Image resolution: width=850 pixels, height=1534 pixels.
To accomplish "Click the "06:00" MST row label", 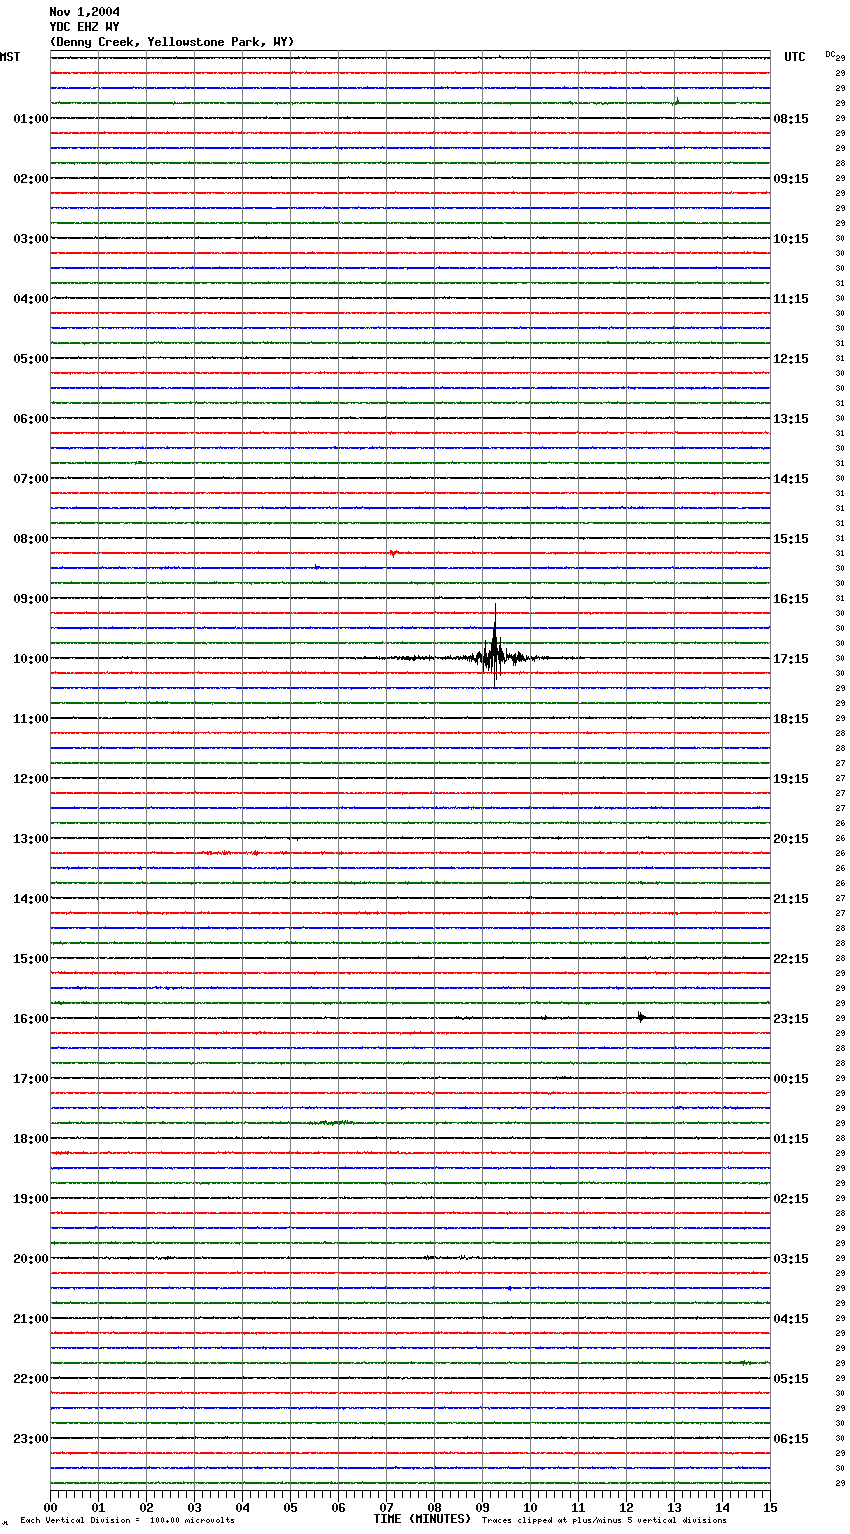I will click(x=31, y=419).
